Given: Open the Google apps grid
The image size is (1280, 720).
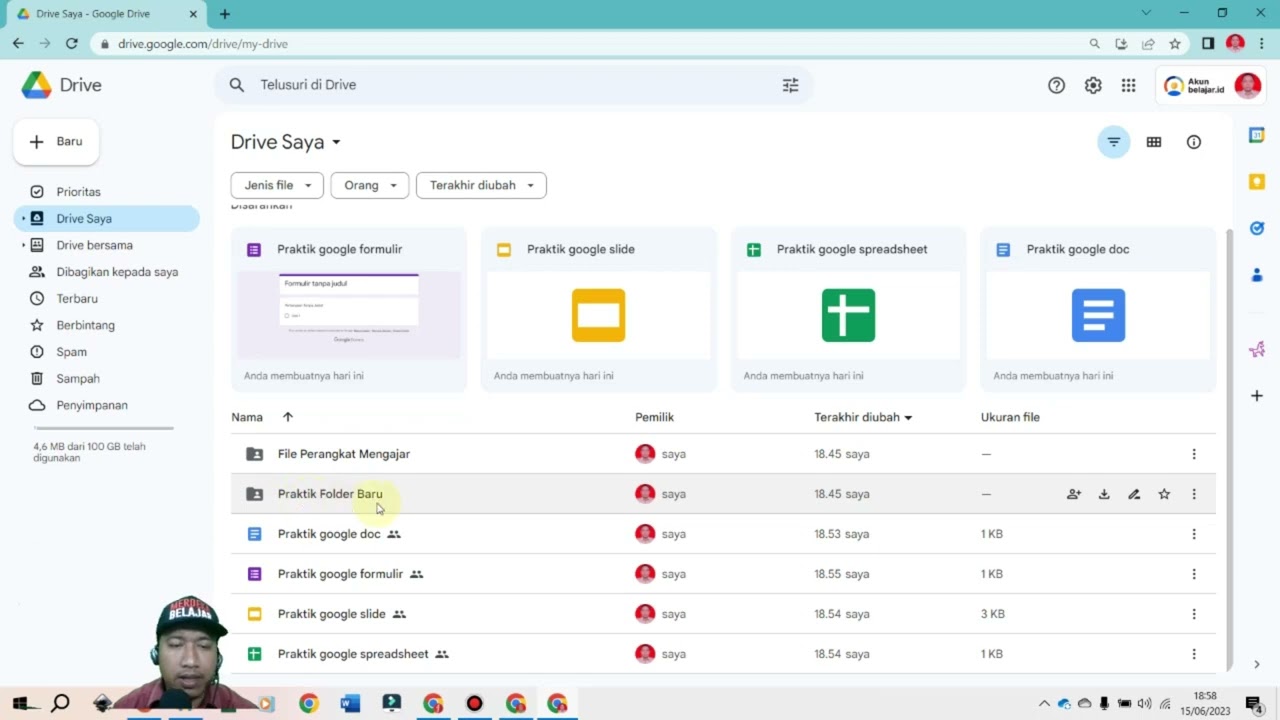Looking at the screenshot, I should point(1129,86).
